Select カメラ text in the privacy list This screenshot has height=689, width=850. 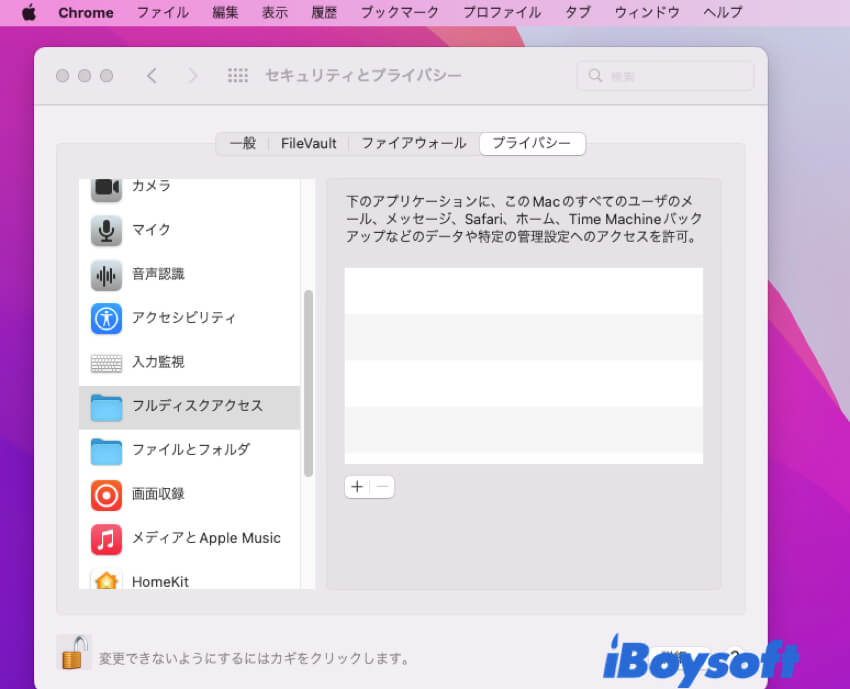151,185
